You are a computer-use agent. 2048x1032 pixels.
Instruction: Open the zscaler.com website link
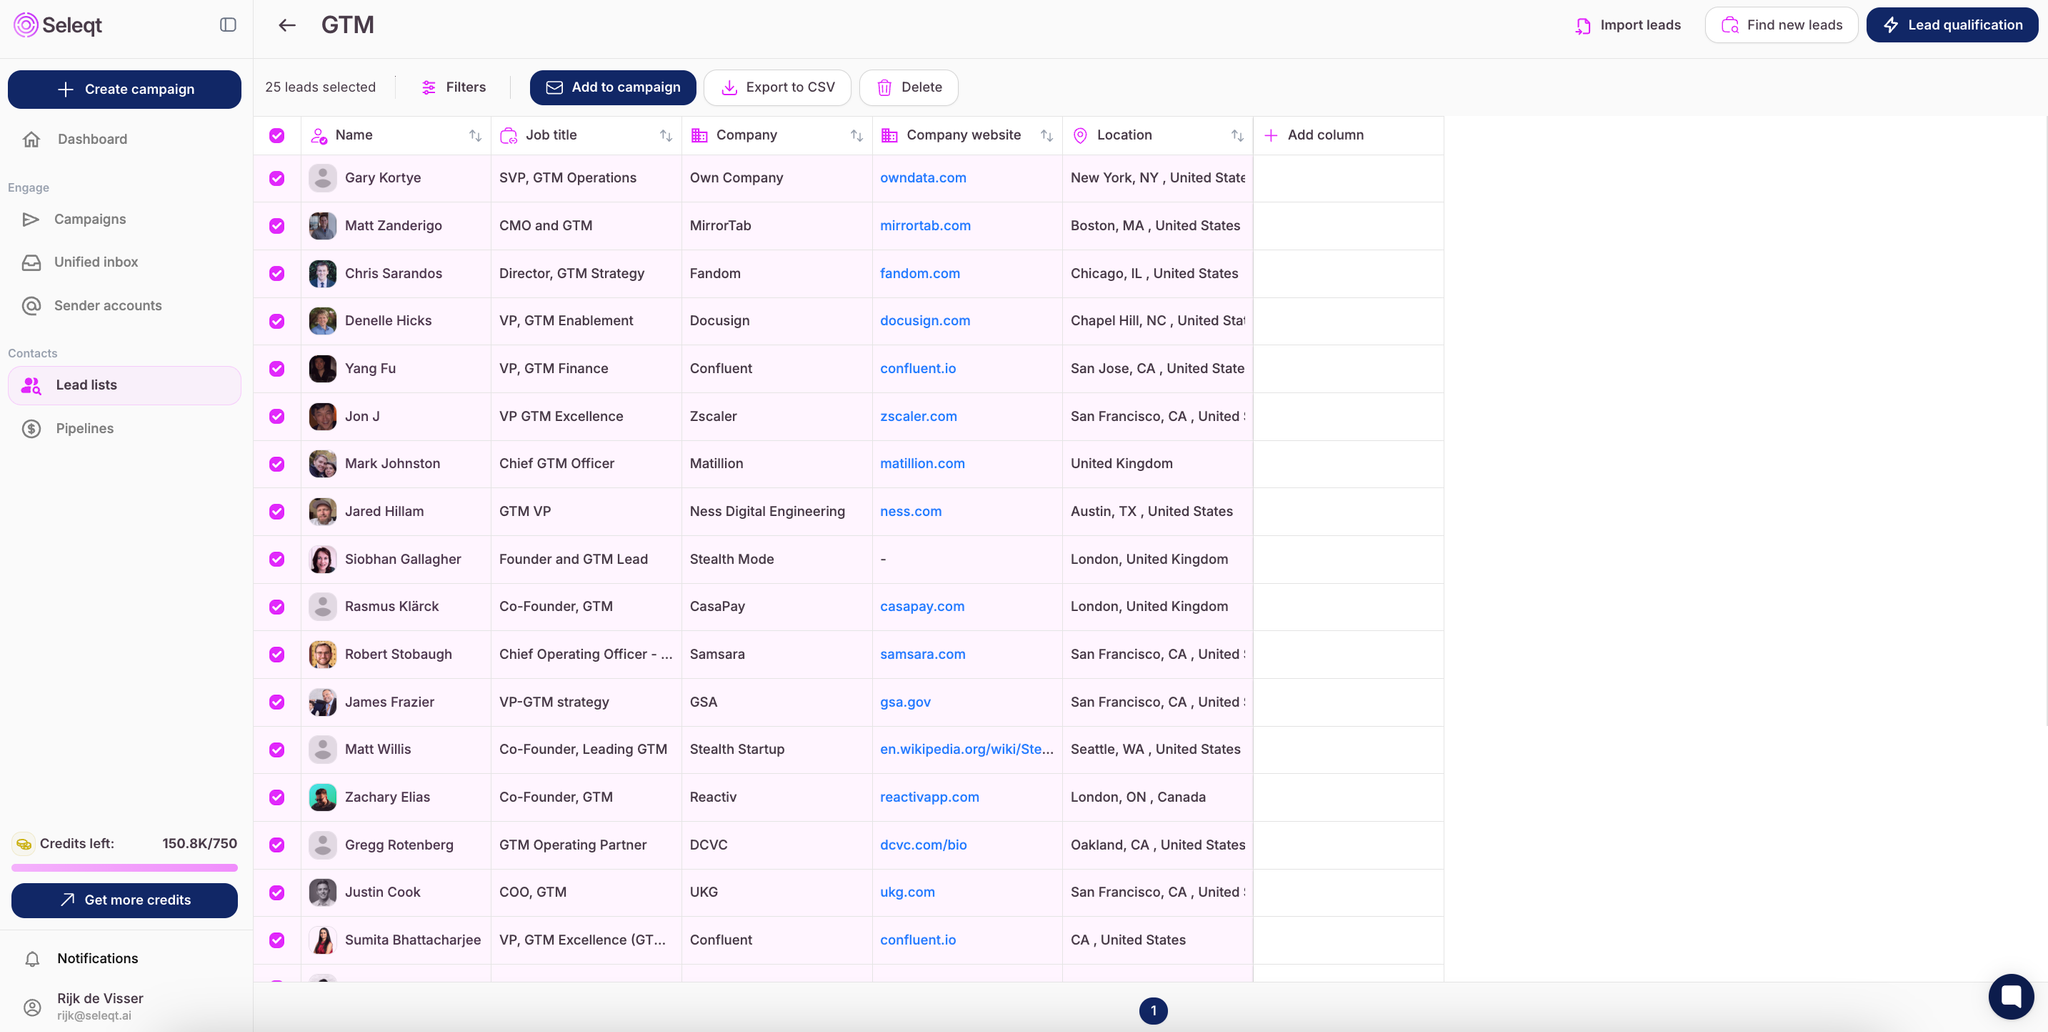click(918, 416)
